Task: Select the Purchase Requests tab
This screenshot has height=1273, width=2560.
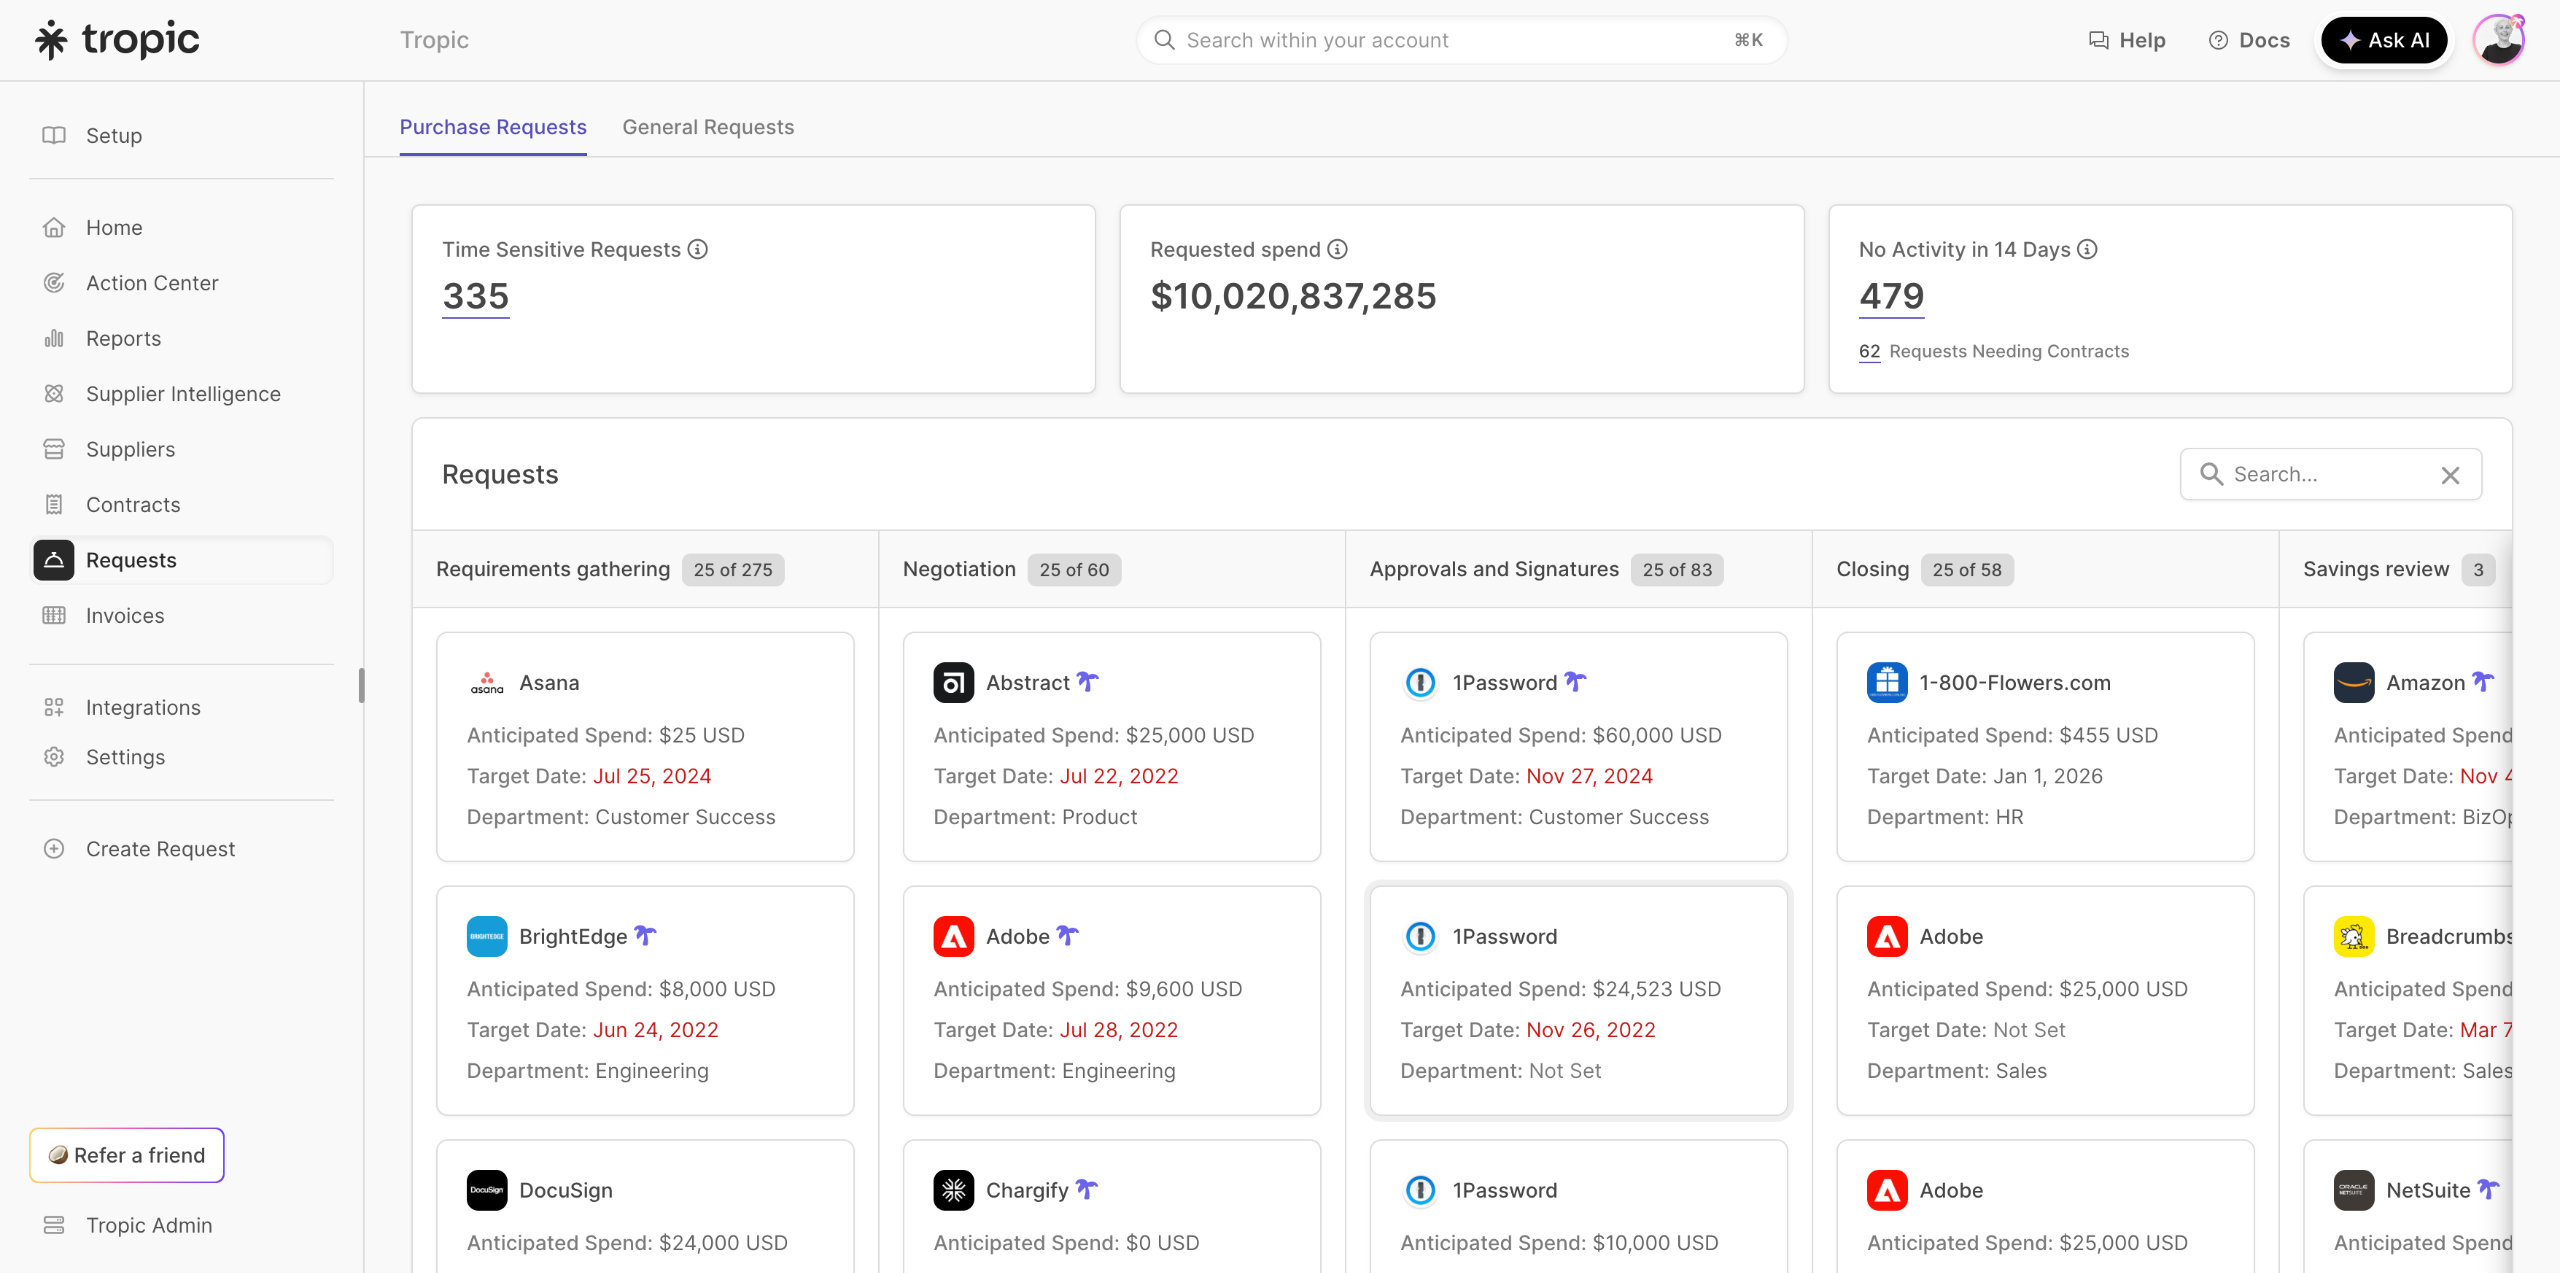Action: point(493,127)
